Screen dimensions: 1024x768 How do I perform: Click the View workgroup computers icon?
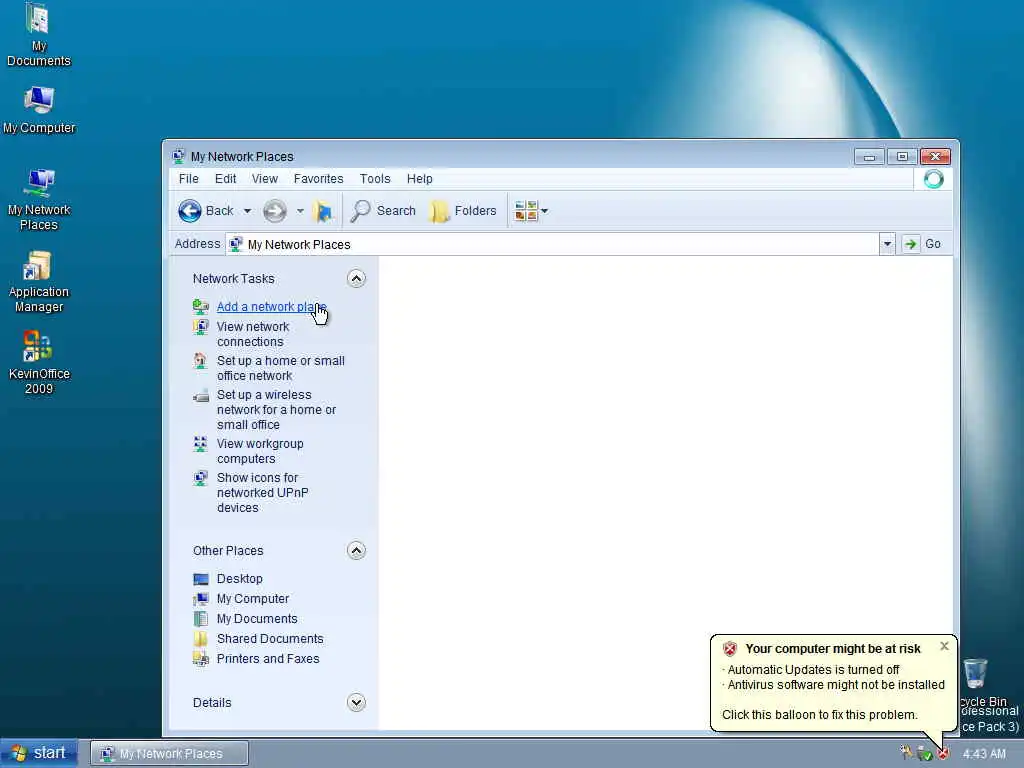click(200, 444)
